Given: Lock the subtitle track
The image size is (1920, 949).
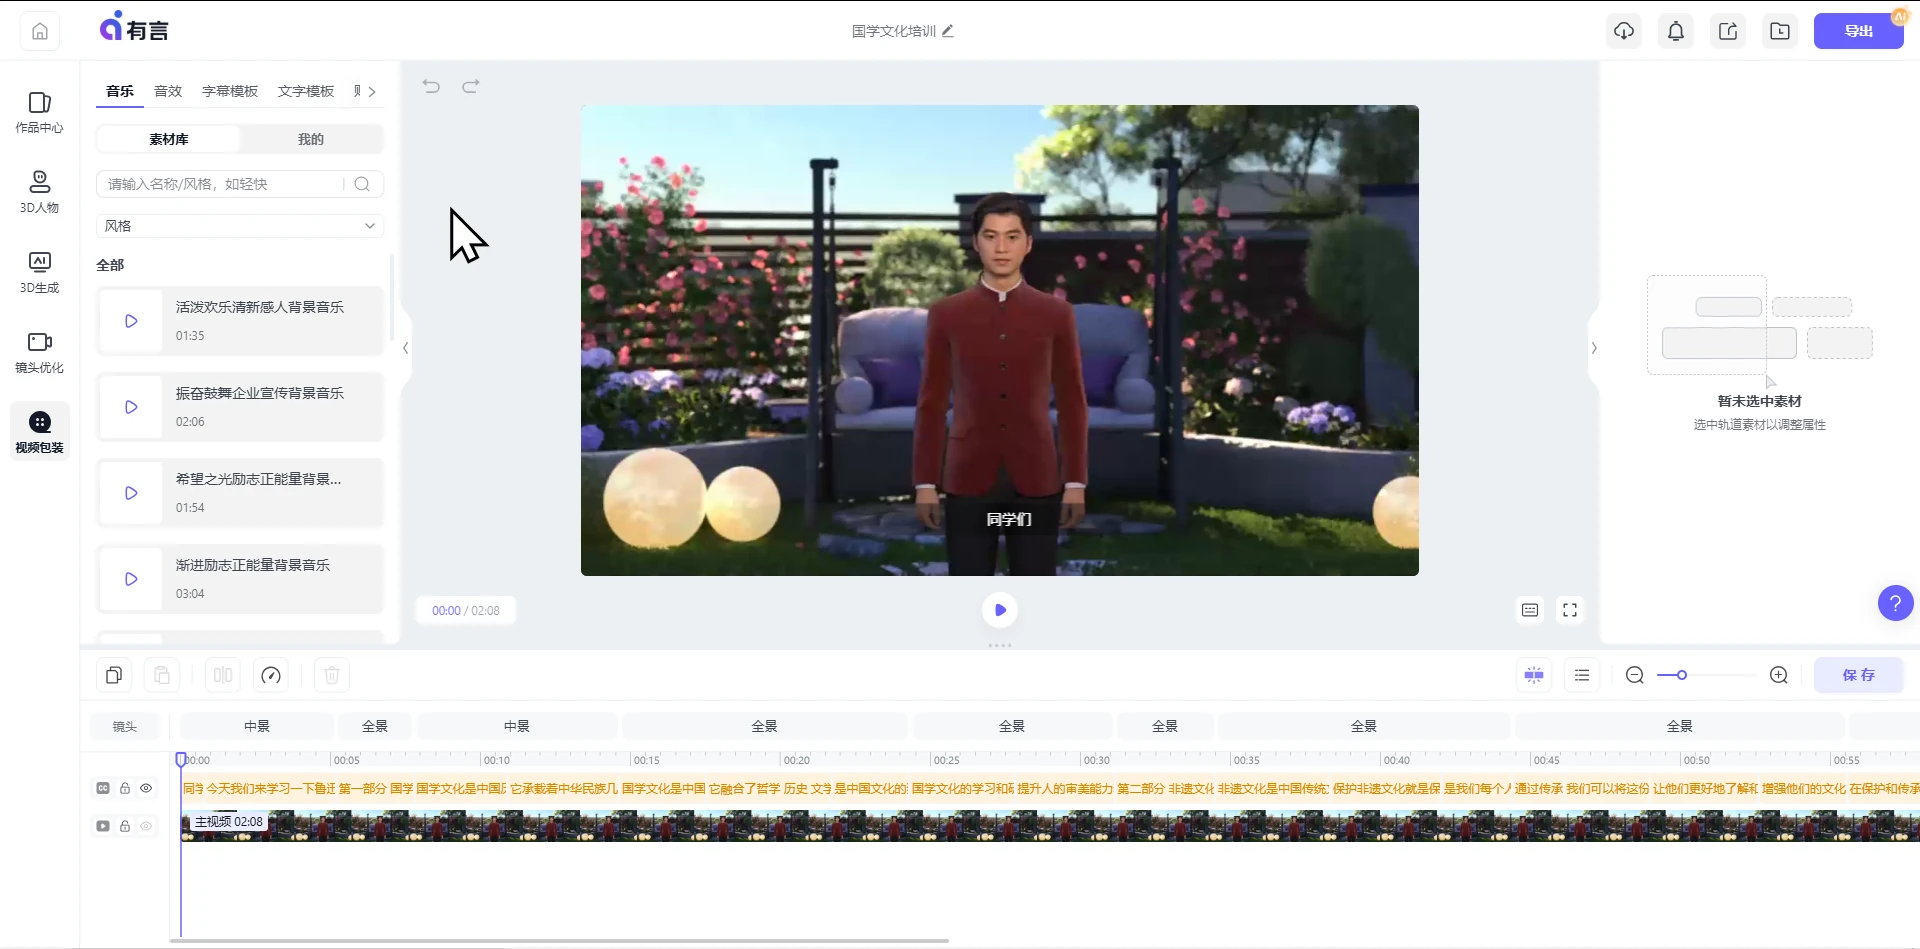Looking at the screenshot, I should [125, 788].
